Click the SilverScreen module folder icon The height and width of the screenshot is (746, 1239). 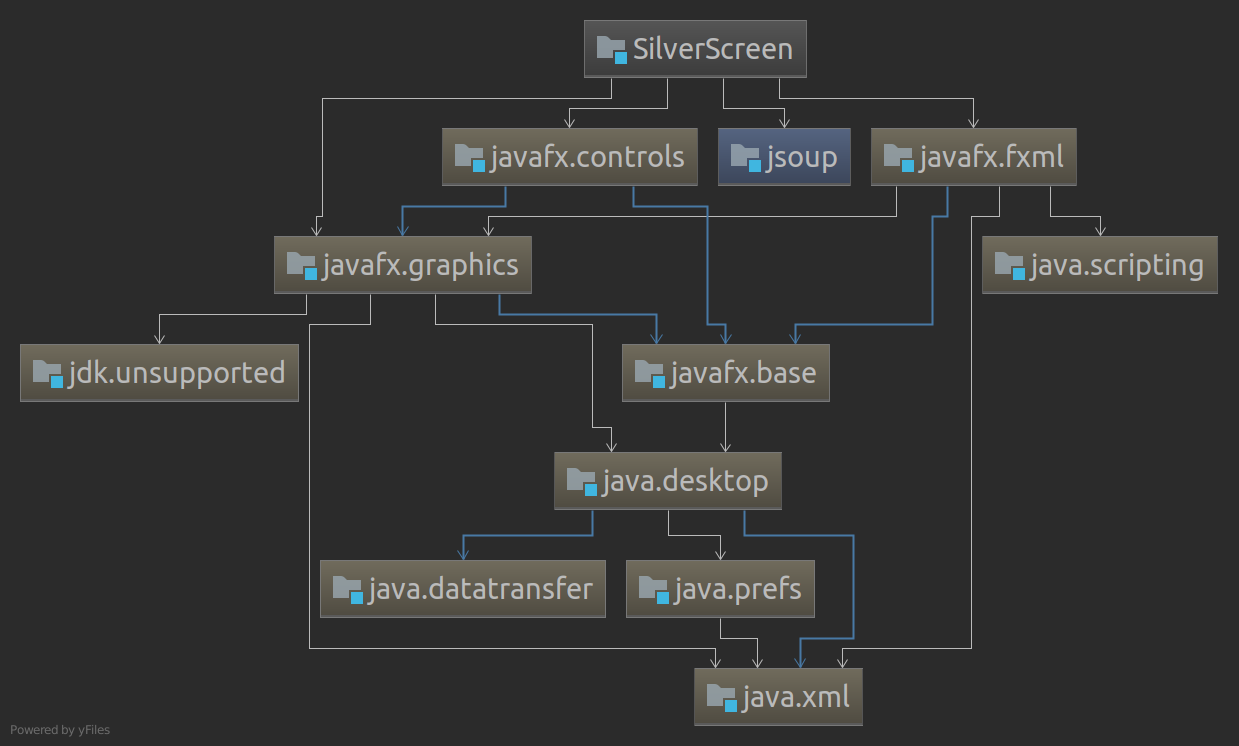click(x=612, y=49)
